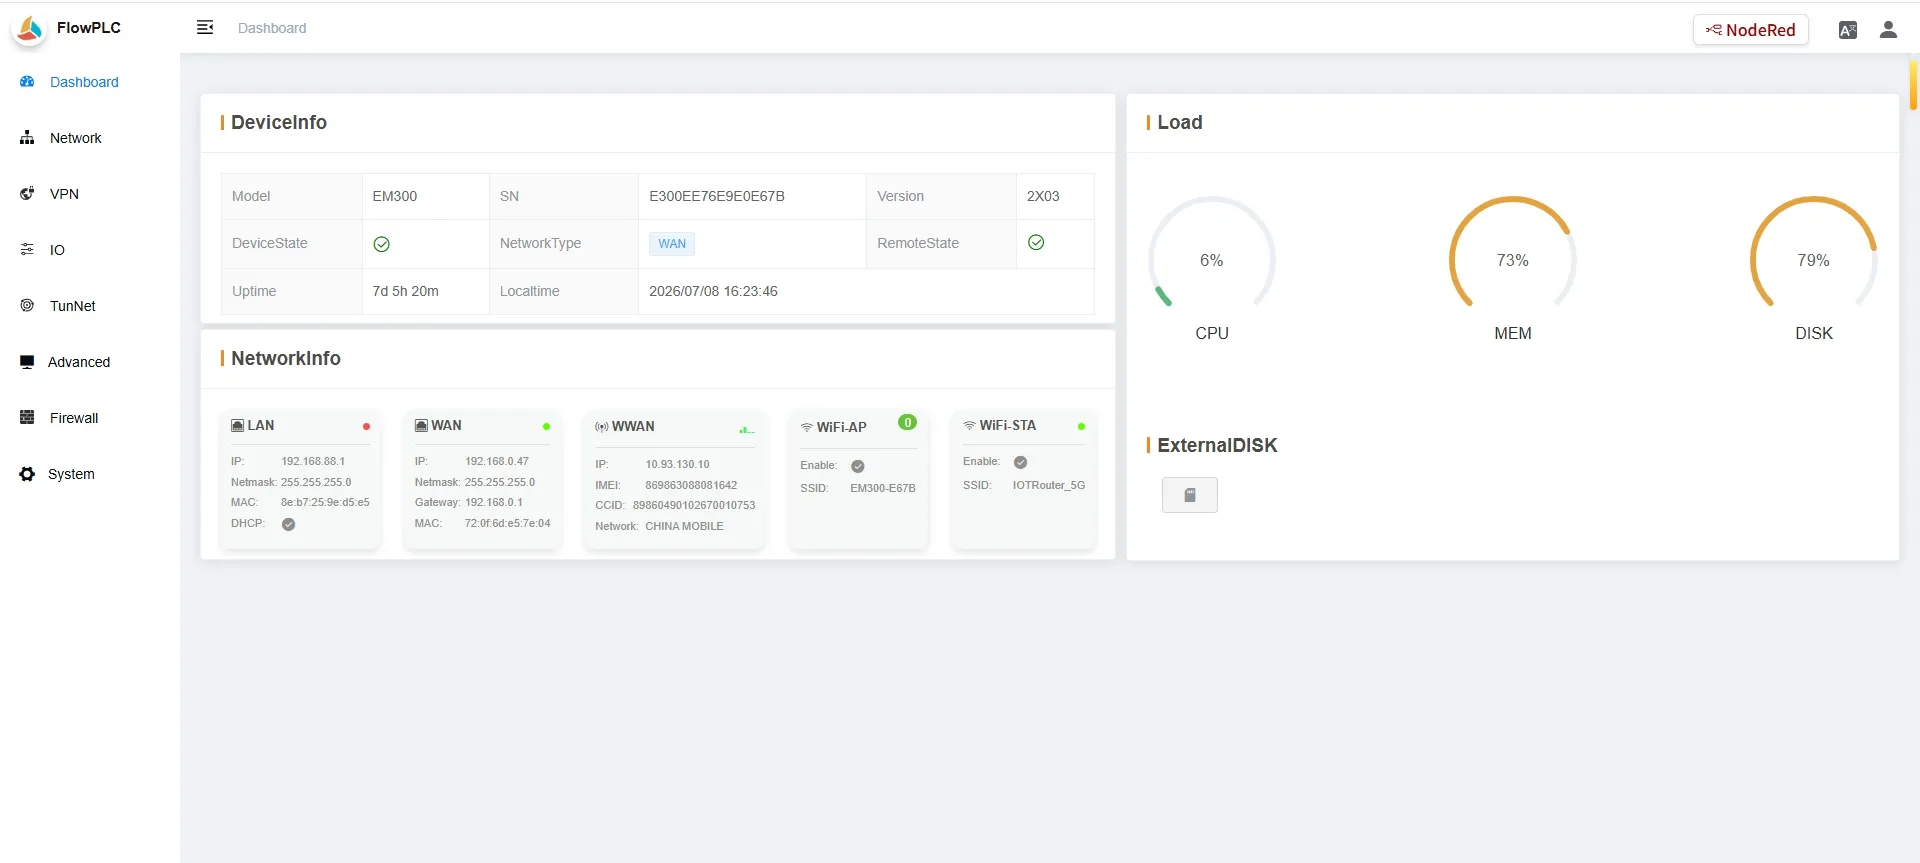Click the WAN card ethernet icon
Image resolution: width=1920 pixels, height=863 pixels.
(x=422, y=426)
